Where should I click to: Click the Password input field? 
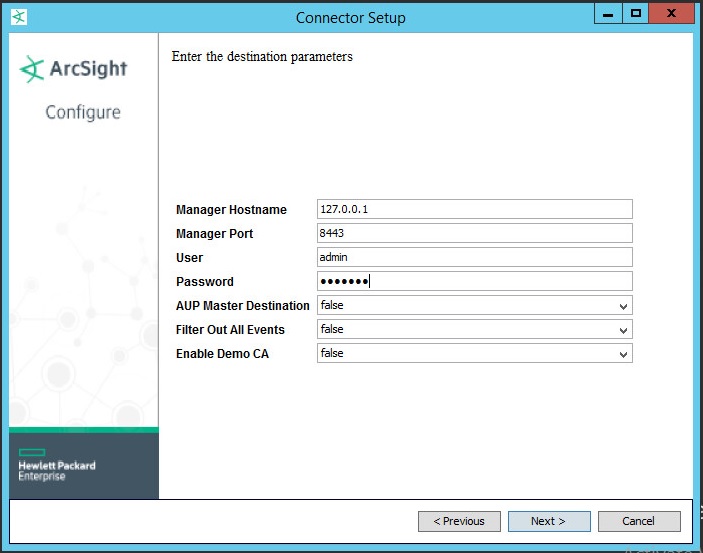474,281
